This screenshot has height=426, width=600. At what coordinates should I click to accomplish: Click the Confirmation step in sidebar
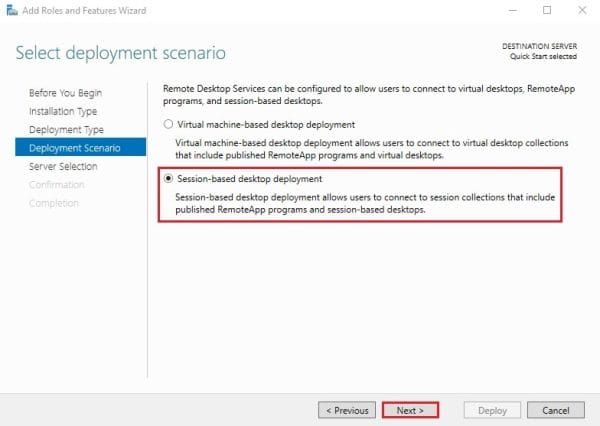pos(57,185)
